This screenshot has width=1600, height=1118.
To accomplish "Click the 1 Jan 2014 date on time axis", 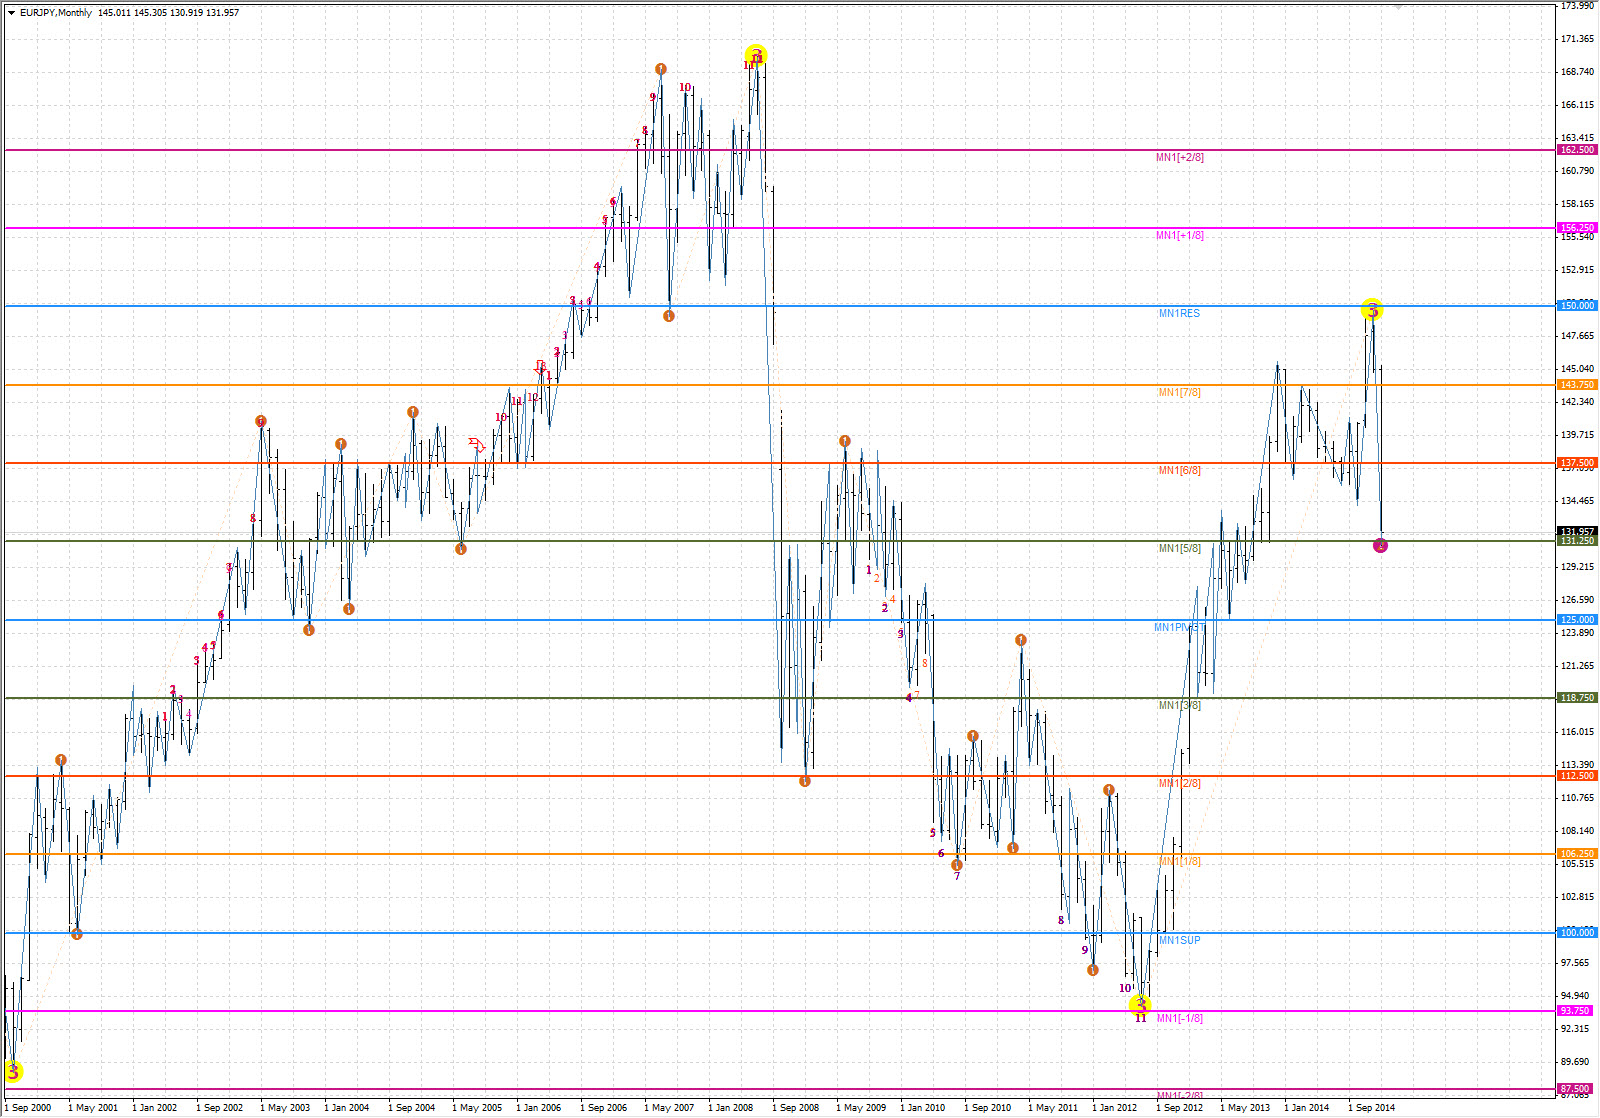I will (1307, 1108).
